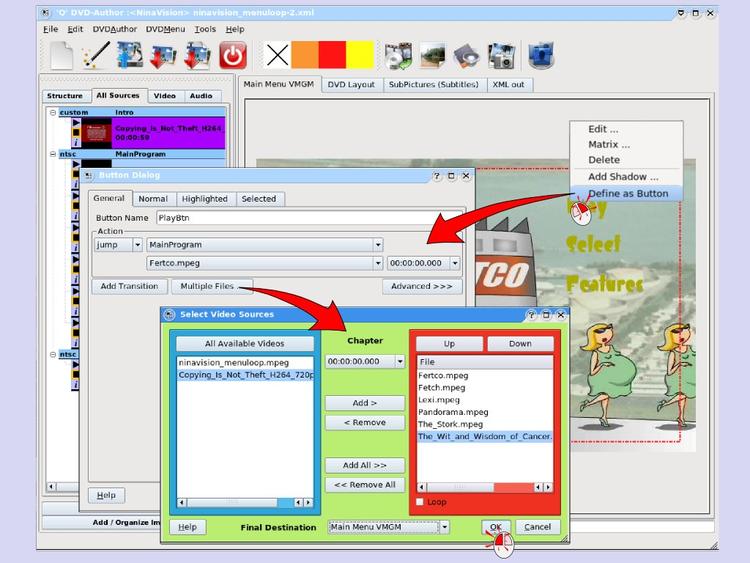Choose Define as Button context menu item
The height and width of the screenshot is (563, 750).
627,193
